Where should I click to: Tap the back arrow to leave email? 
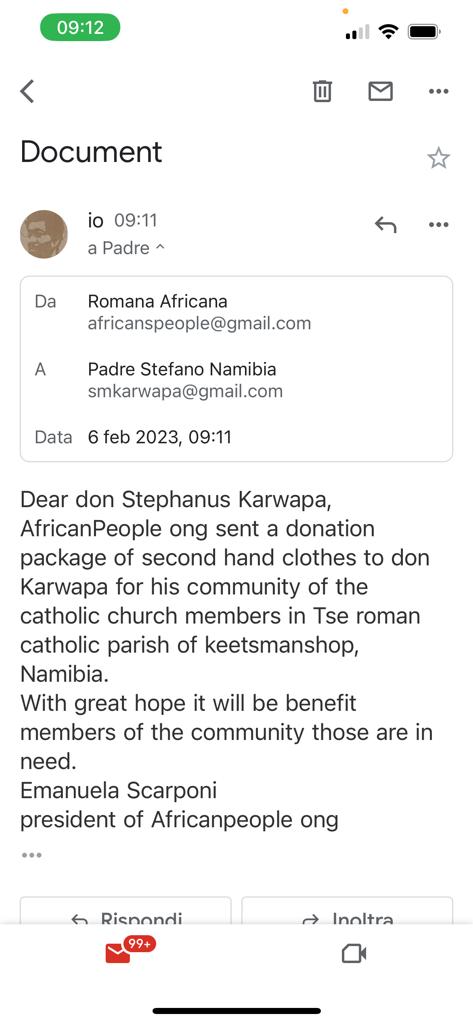click(27, 91)
